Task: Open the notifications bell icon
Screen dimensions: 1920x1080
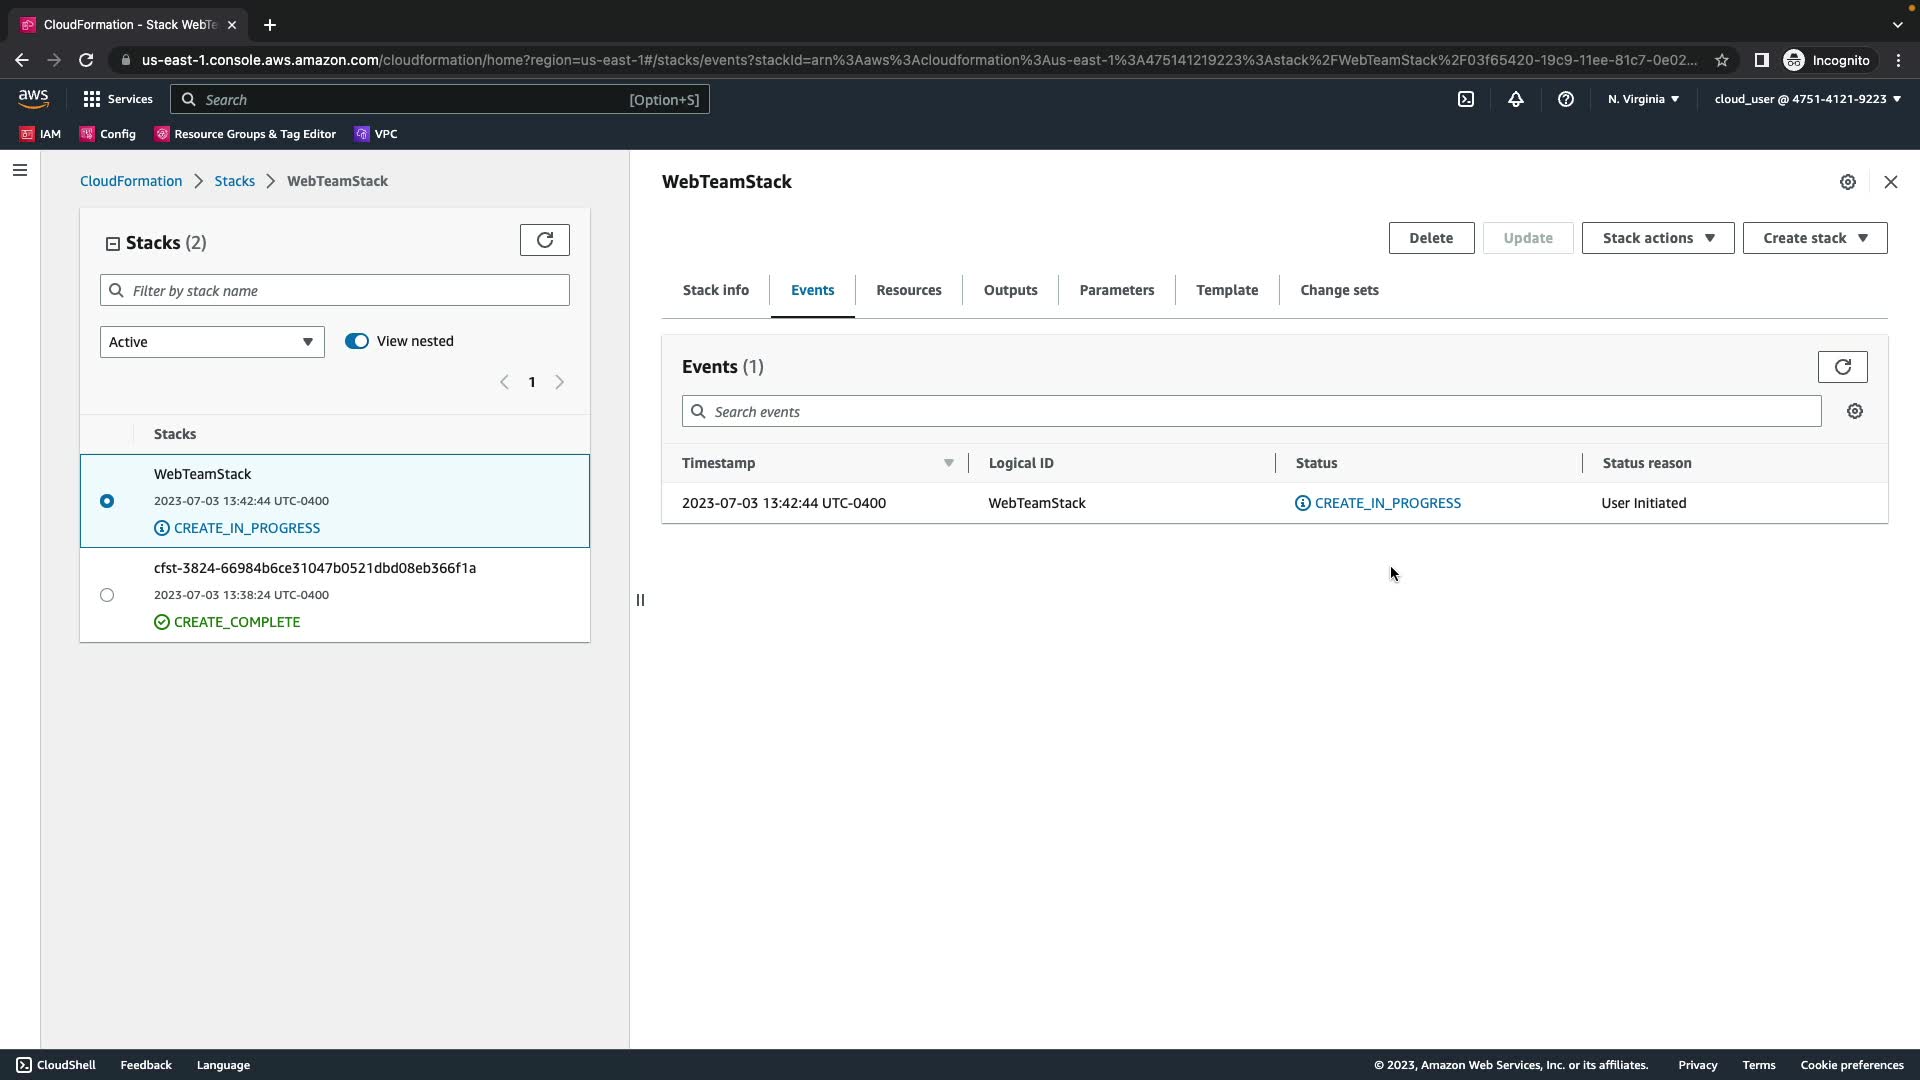Action: click(x=1515, y=99)
